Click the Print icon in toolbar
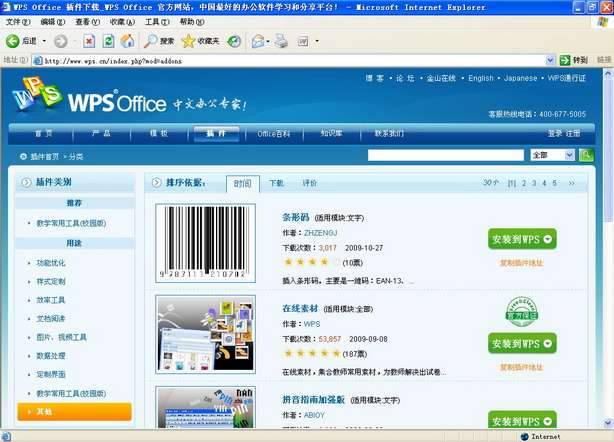Screen dimensions: 614x442 click(x=281, y=41)
